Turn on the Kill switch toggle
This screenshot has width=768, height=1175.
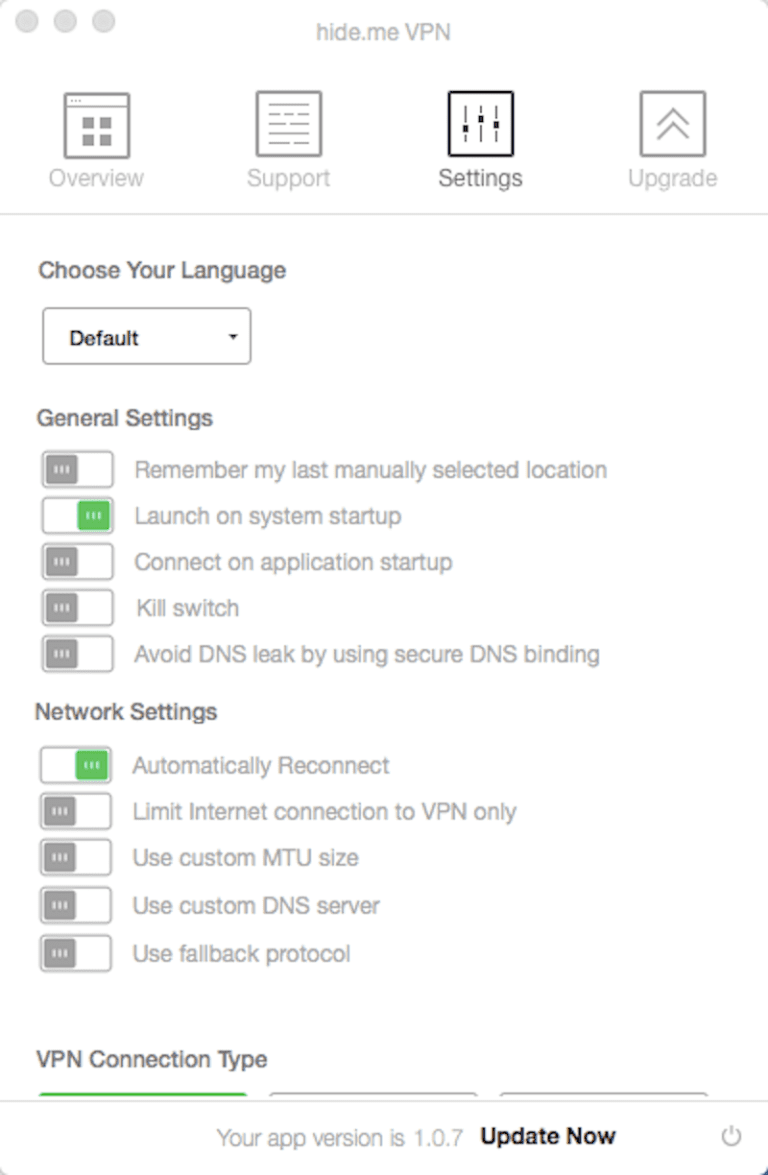[x=77, y=608]
